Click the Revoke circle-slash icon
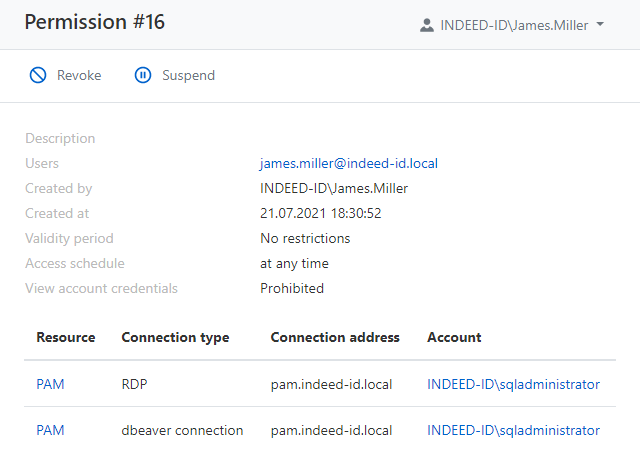 coord(38,75)
